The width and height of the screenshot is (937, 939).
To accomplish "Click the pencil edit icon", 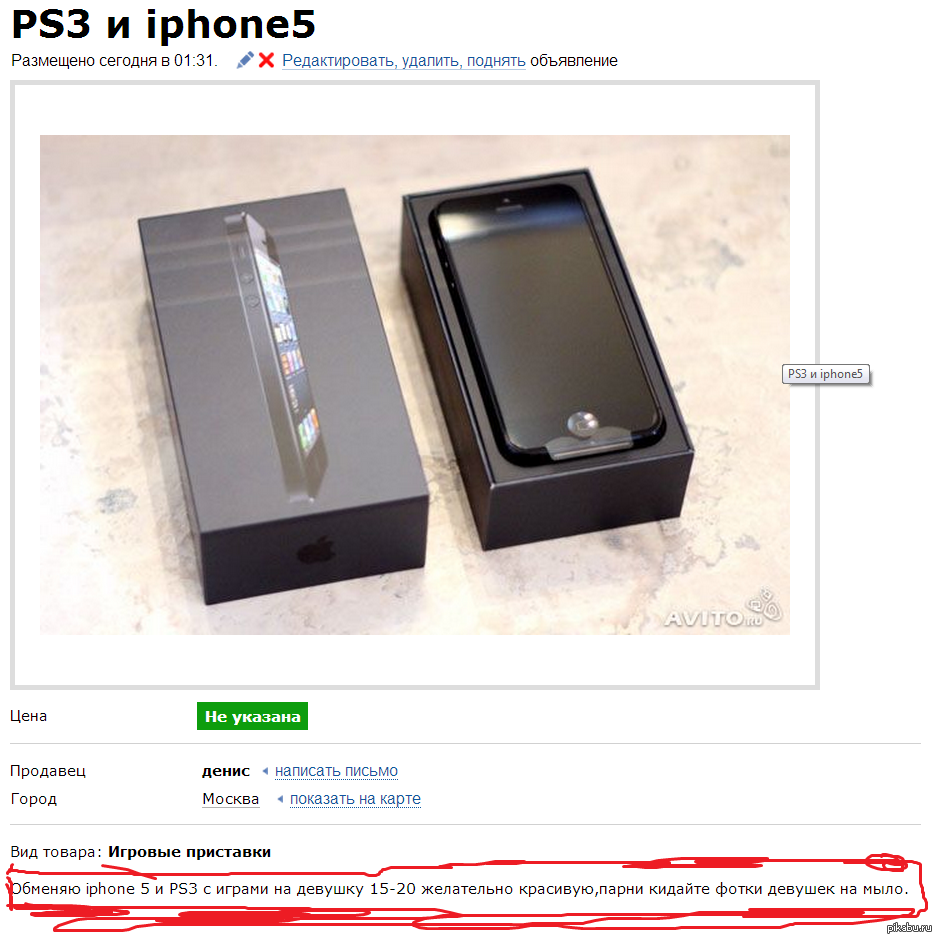I will tap(245, 60).
